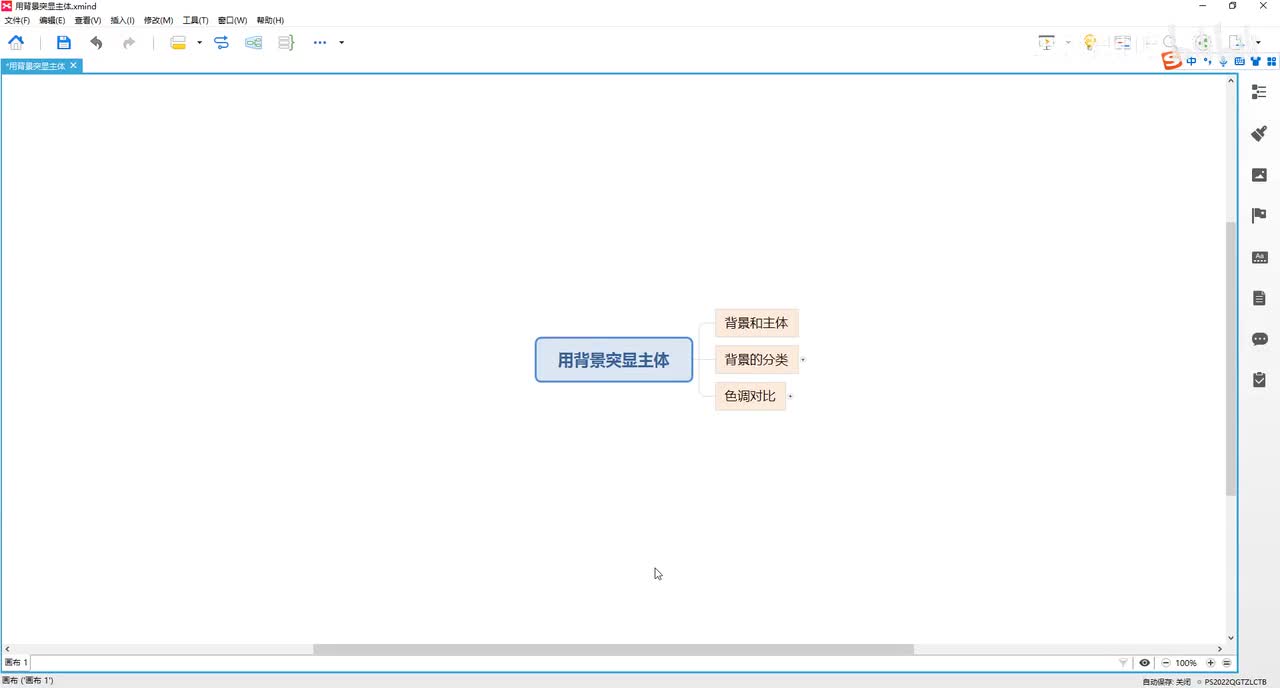Screen dimensions: 1280x688
Task: Open the 查看(V) menu
Action: pos(88,20)
